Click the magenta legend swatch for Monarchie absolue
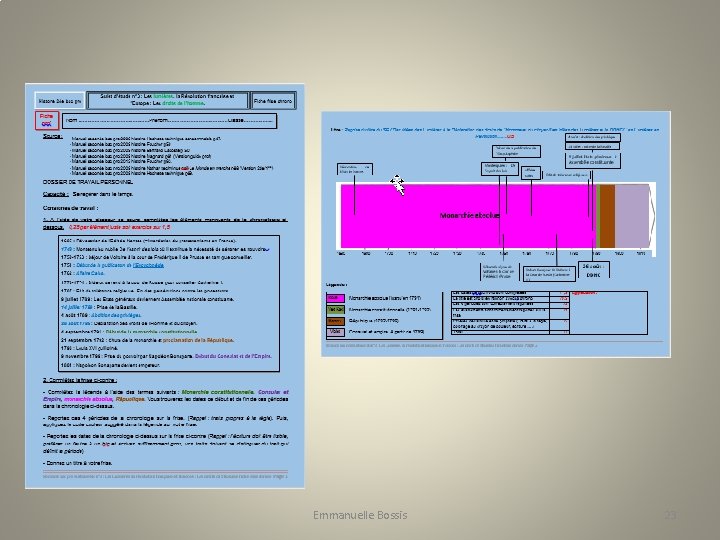The image size is (720, 540). [x=335, y=298]
